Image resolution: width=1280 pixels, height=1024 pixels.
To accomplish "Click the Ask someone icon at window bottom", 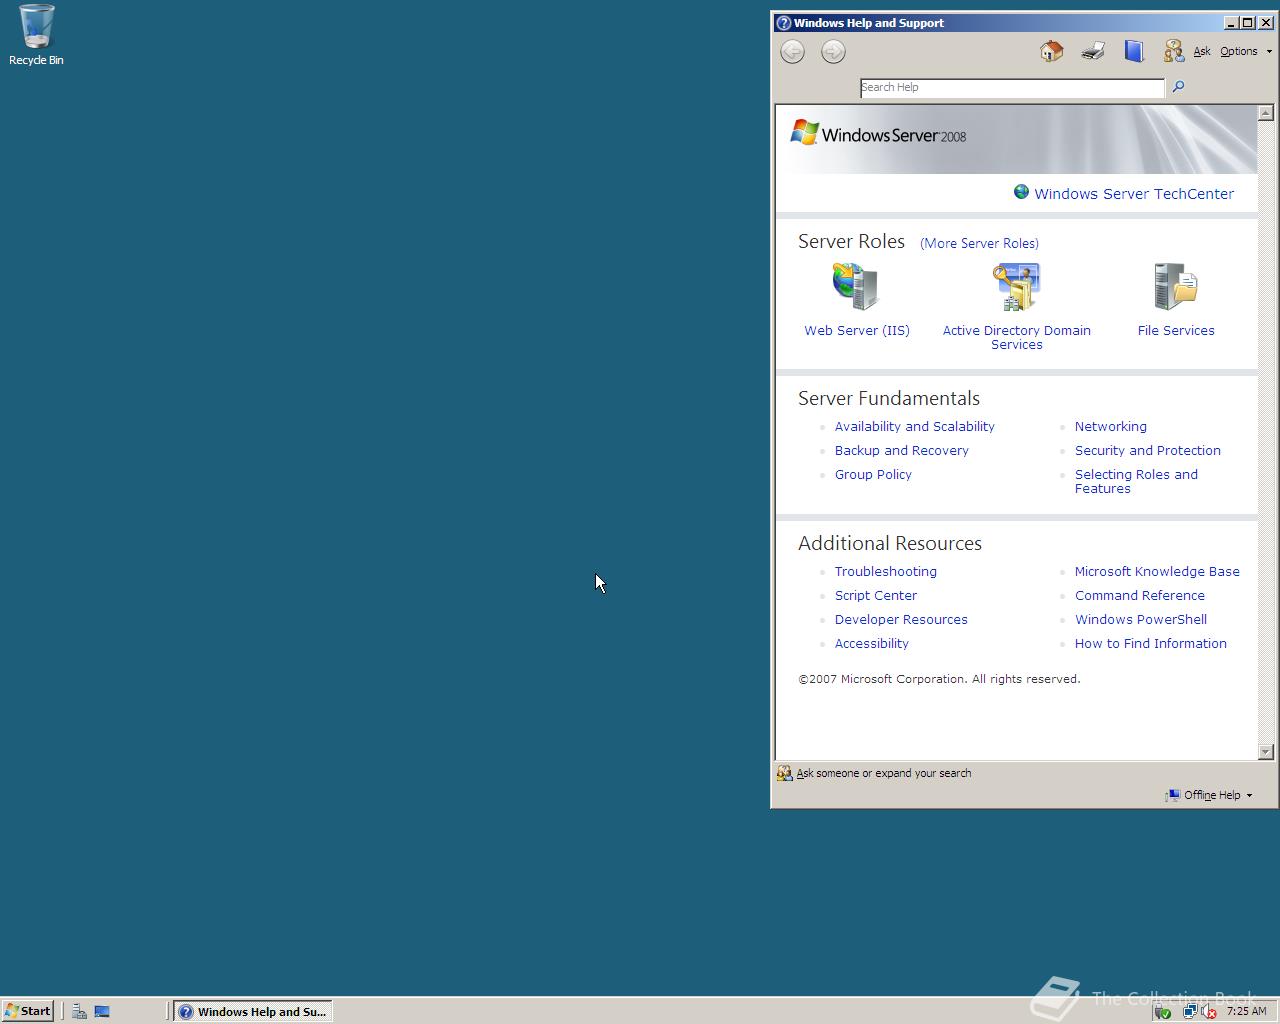I will pyautogui.click(x=784, y=773).
